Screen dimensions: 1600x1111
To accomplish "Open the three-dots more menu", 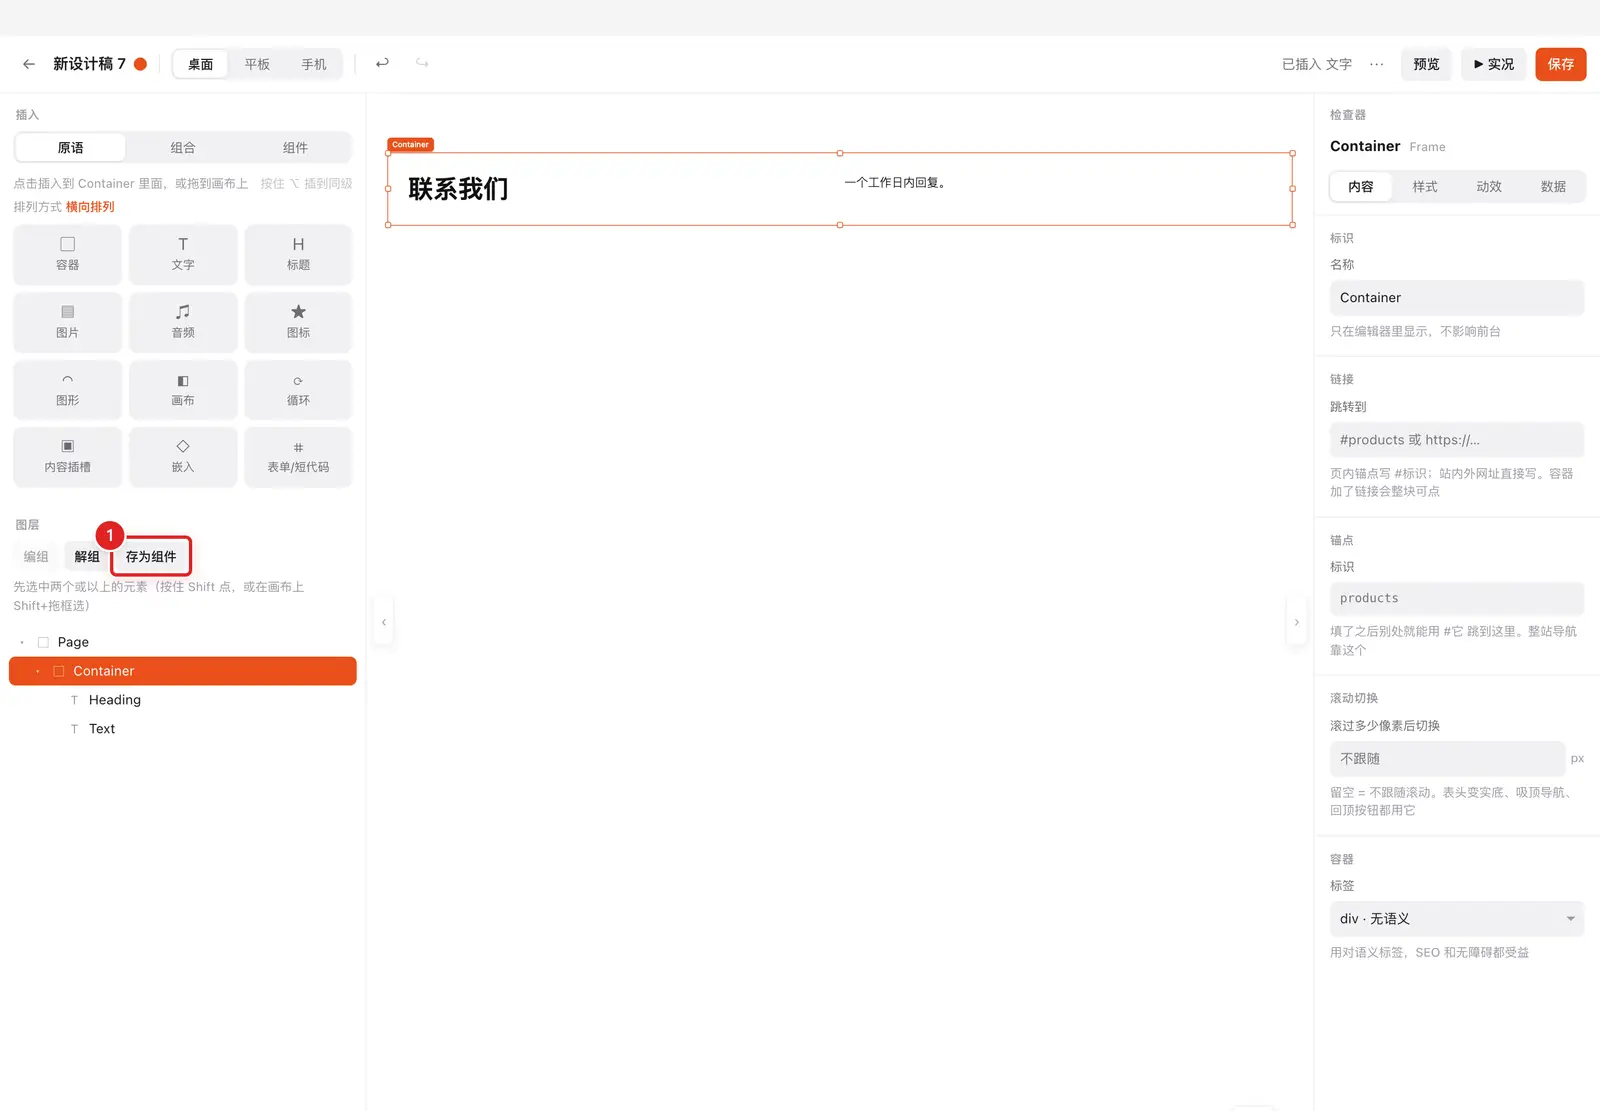I will (1377, 64).
